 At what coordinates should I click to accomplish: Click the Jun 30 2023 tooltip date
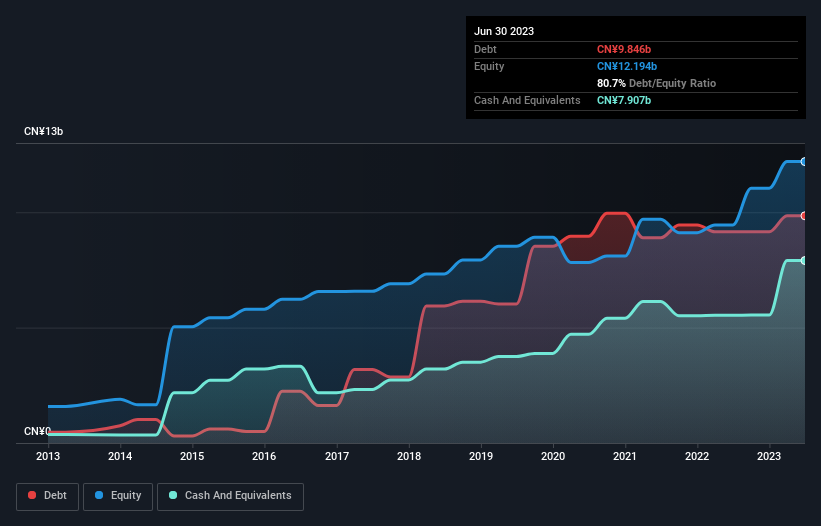point(504,31)
